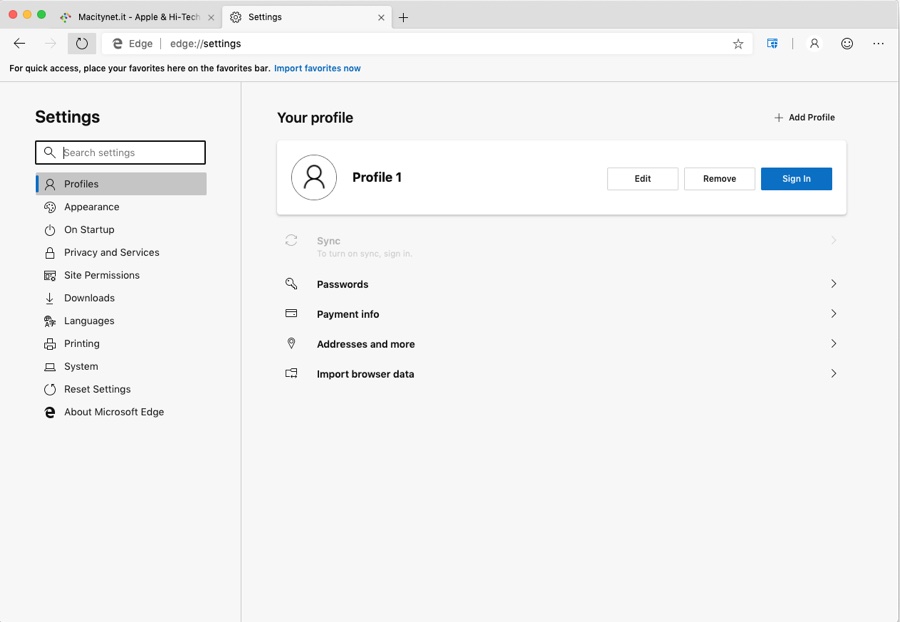Click the refresh page icon
Viewport: 900px width, 622px height.
[x=82, y=44]
